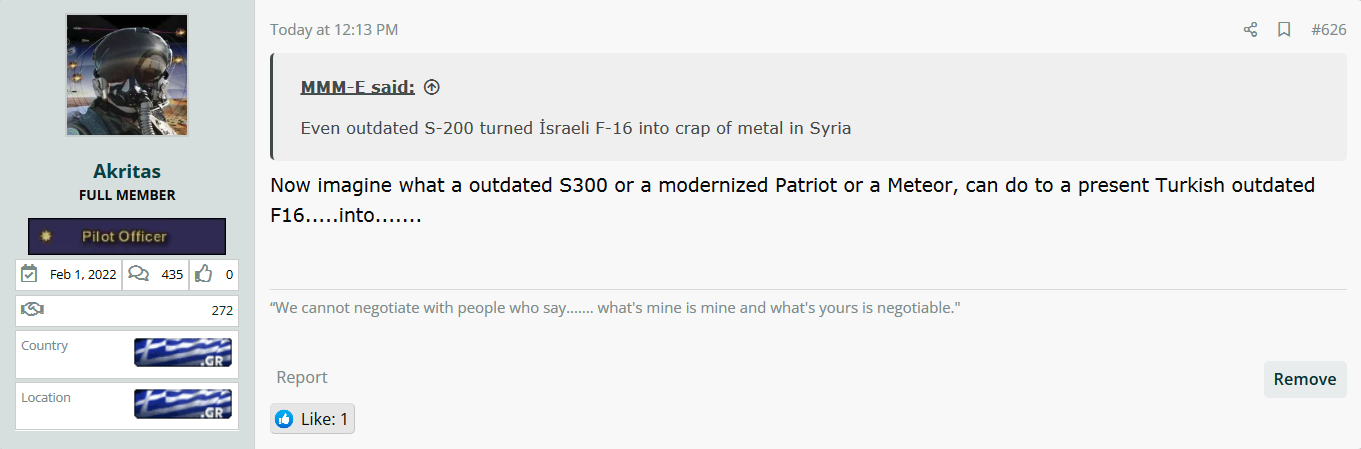
Task: Click the Greek flag next to Location
Action: tap(183, 403)
